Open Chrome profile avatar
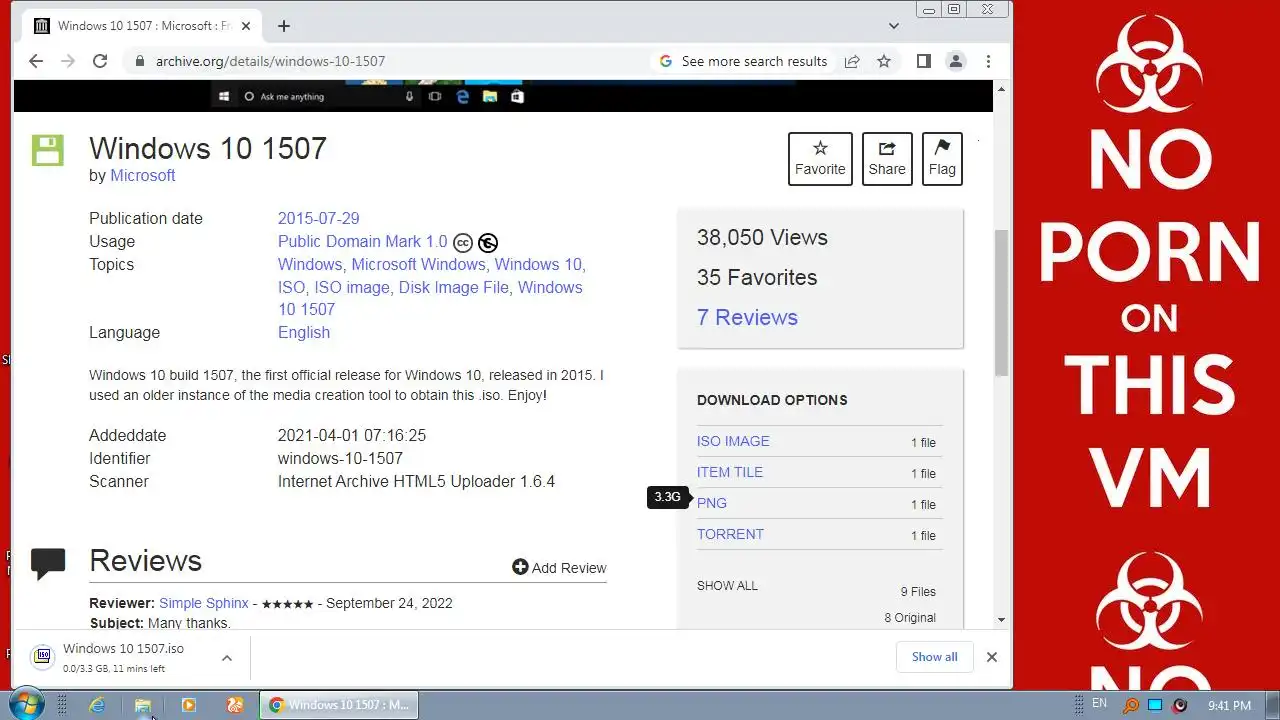The height and width of the screenshot is (720, 1280). pyautogui.click(x=956, y=61)
